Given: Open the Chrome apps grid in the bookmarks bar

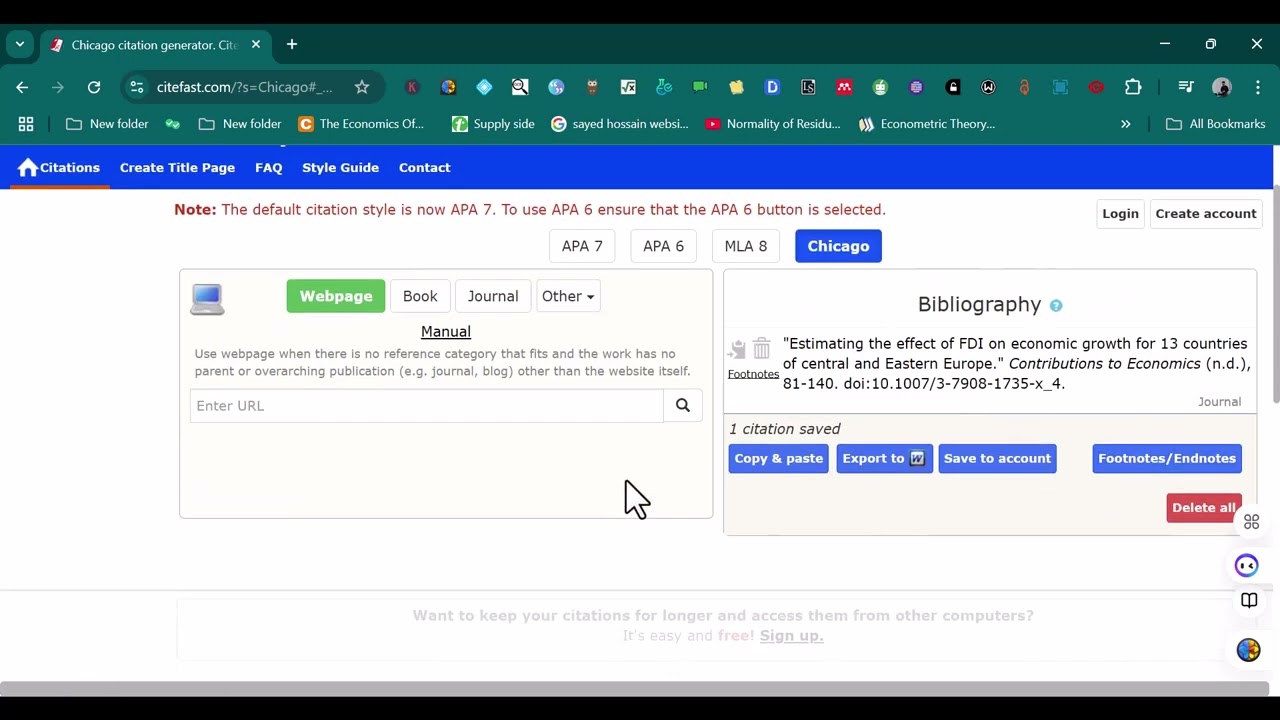Looking at the screenshot, I should click(x=26, y=124).
